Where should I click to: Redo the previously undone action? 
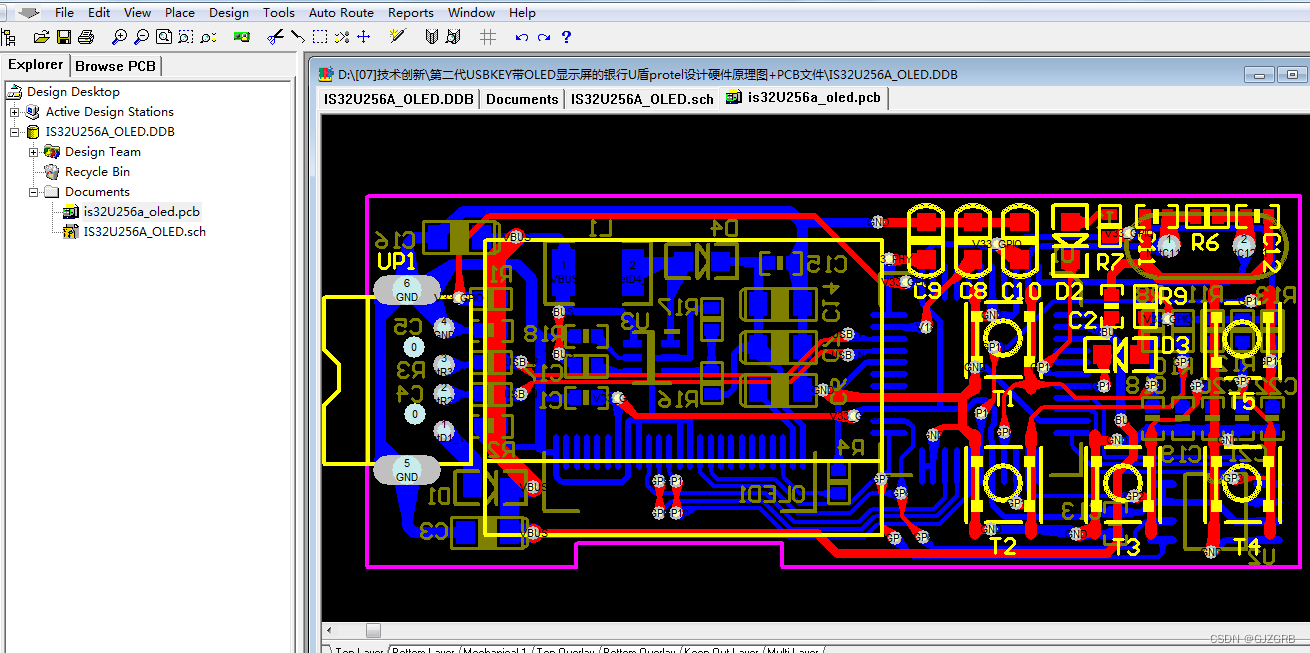click(x=543, y=37)
